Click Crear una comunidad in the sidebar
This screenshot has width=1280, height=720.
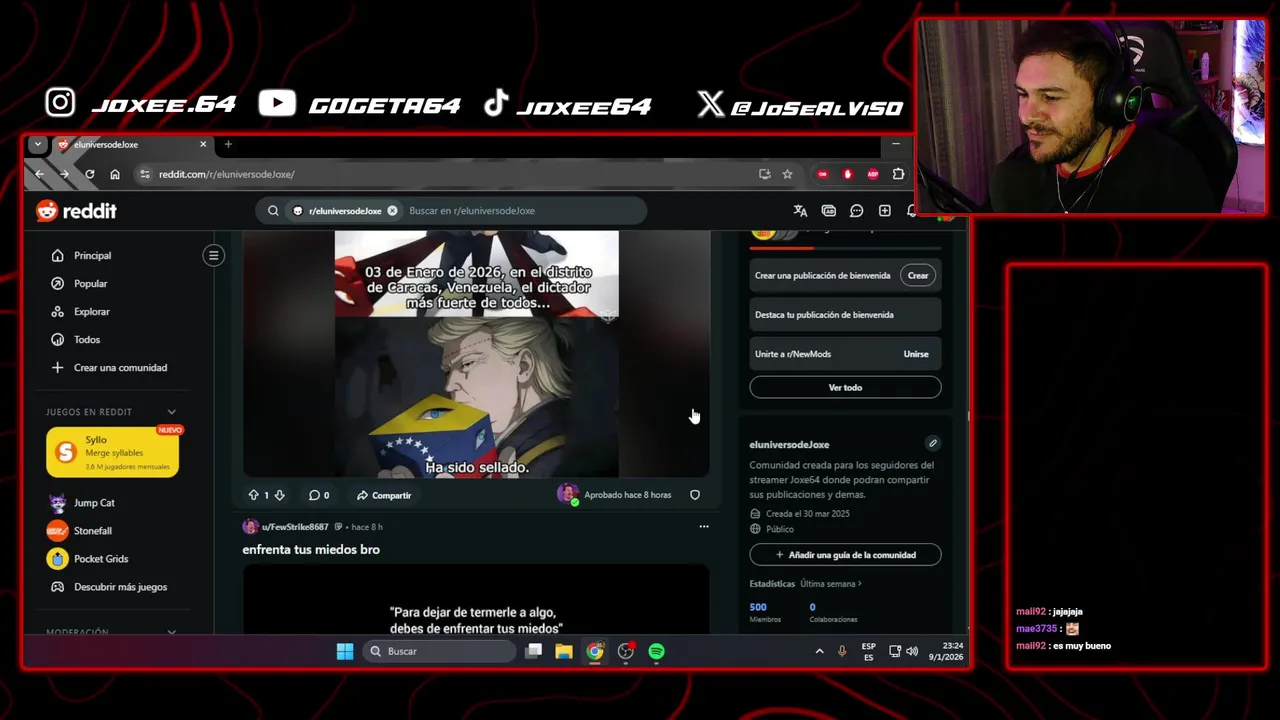click(x=120, y=368)
